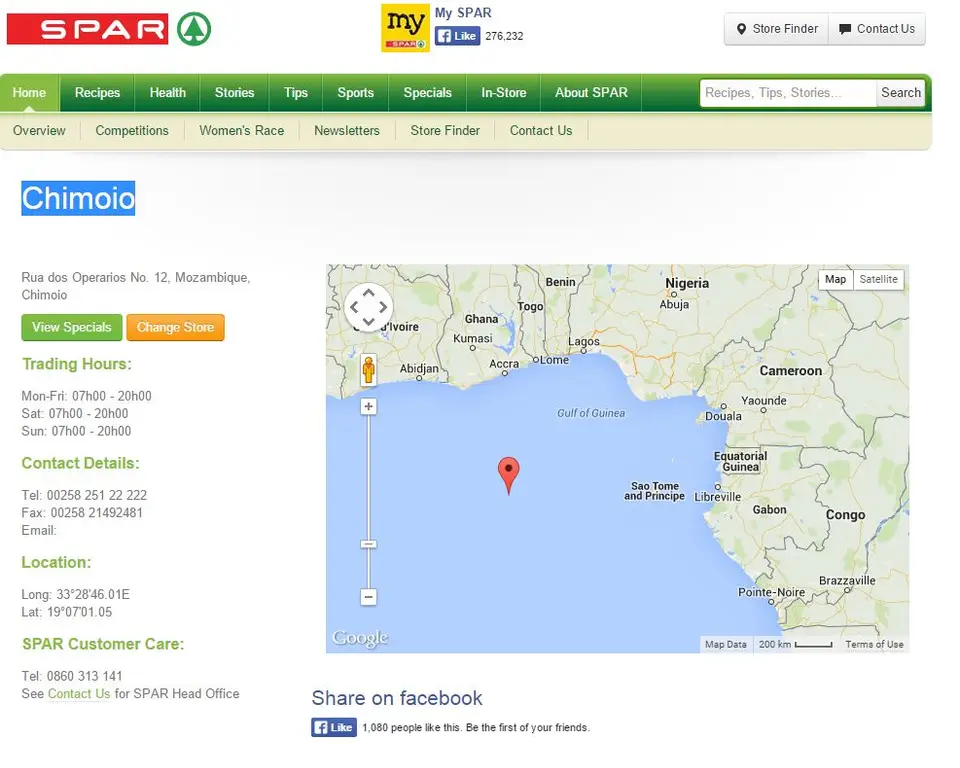960x768 pixels.
Task: Go to the Home tab
Action: click(29, 92)
